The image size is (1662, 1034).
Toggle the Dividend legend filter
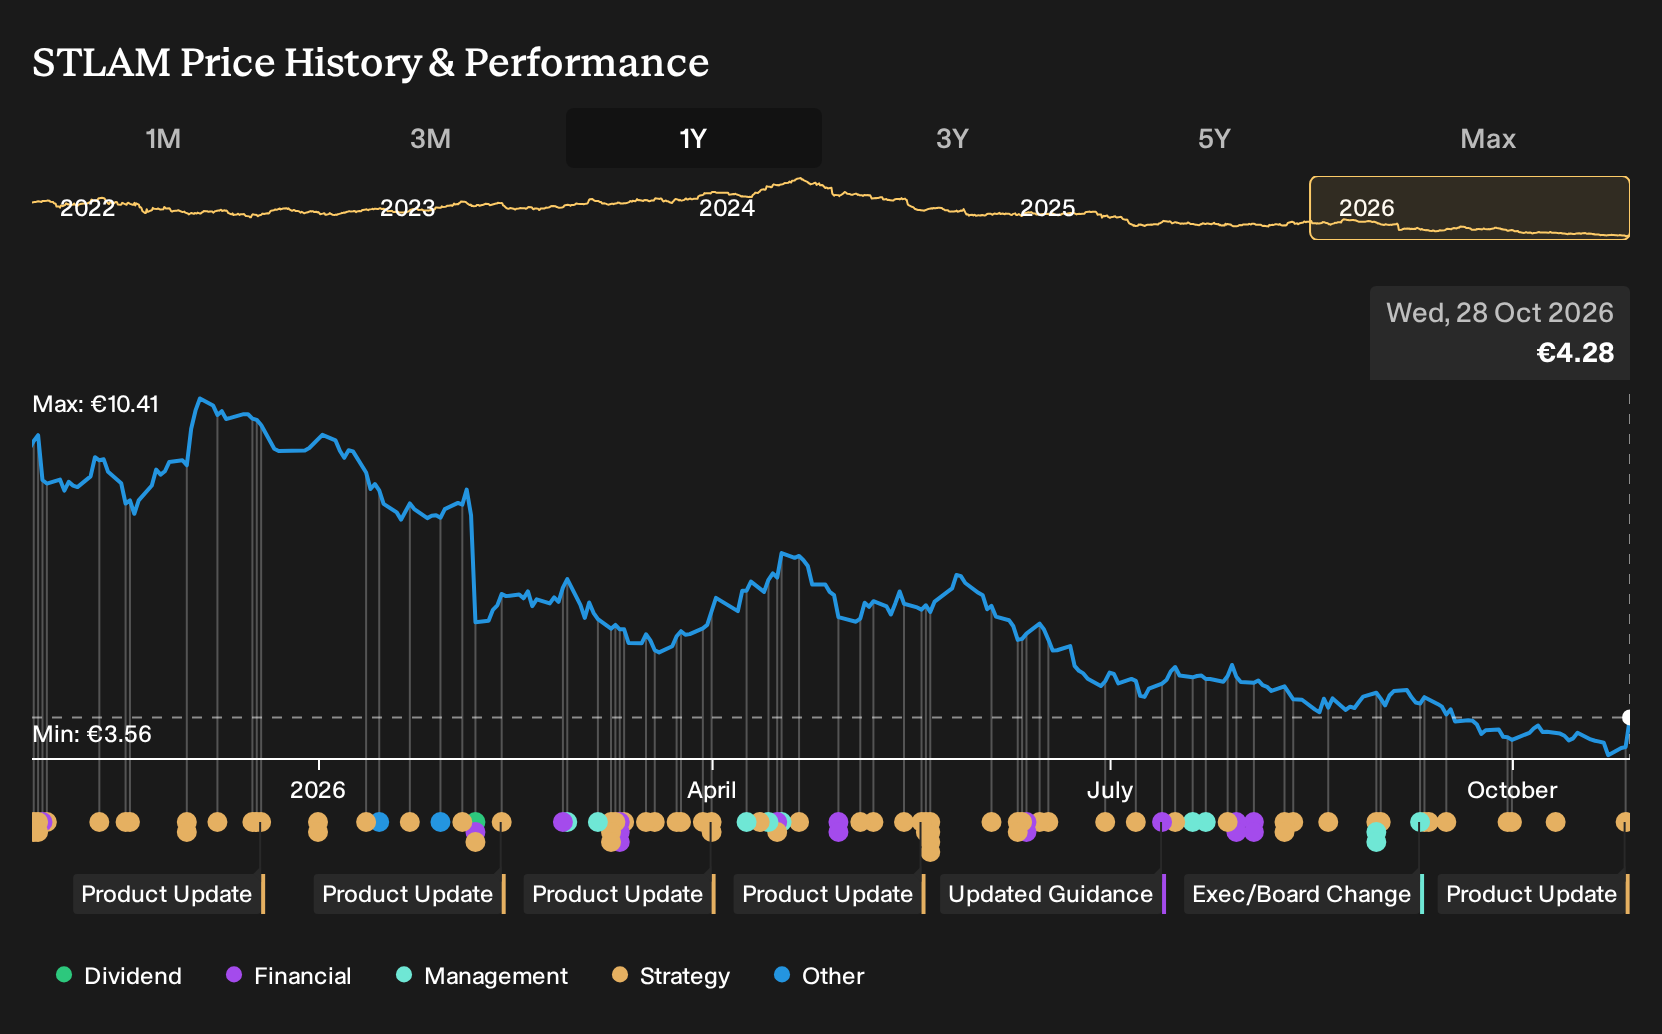click(119, 976)
